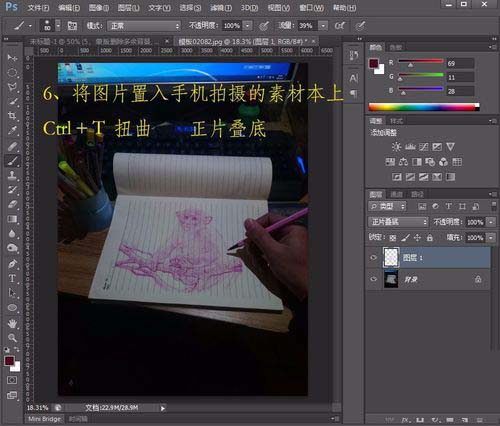
Task: Hide the 背景 layer with its eye icon
Action: click(374, 279)
